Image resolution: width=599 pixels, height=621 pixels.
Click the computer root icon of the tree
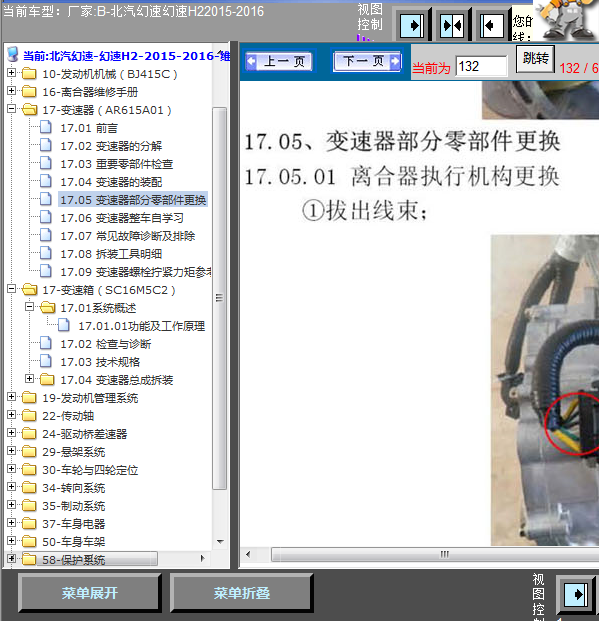click(13, 55)
